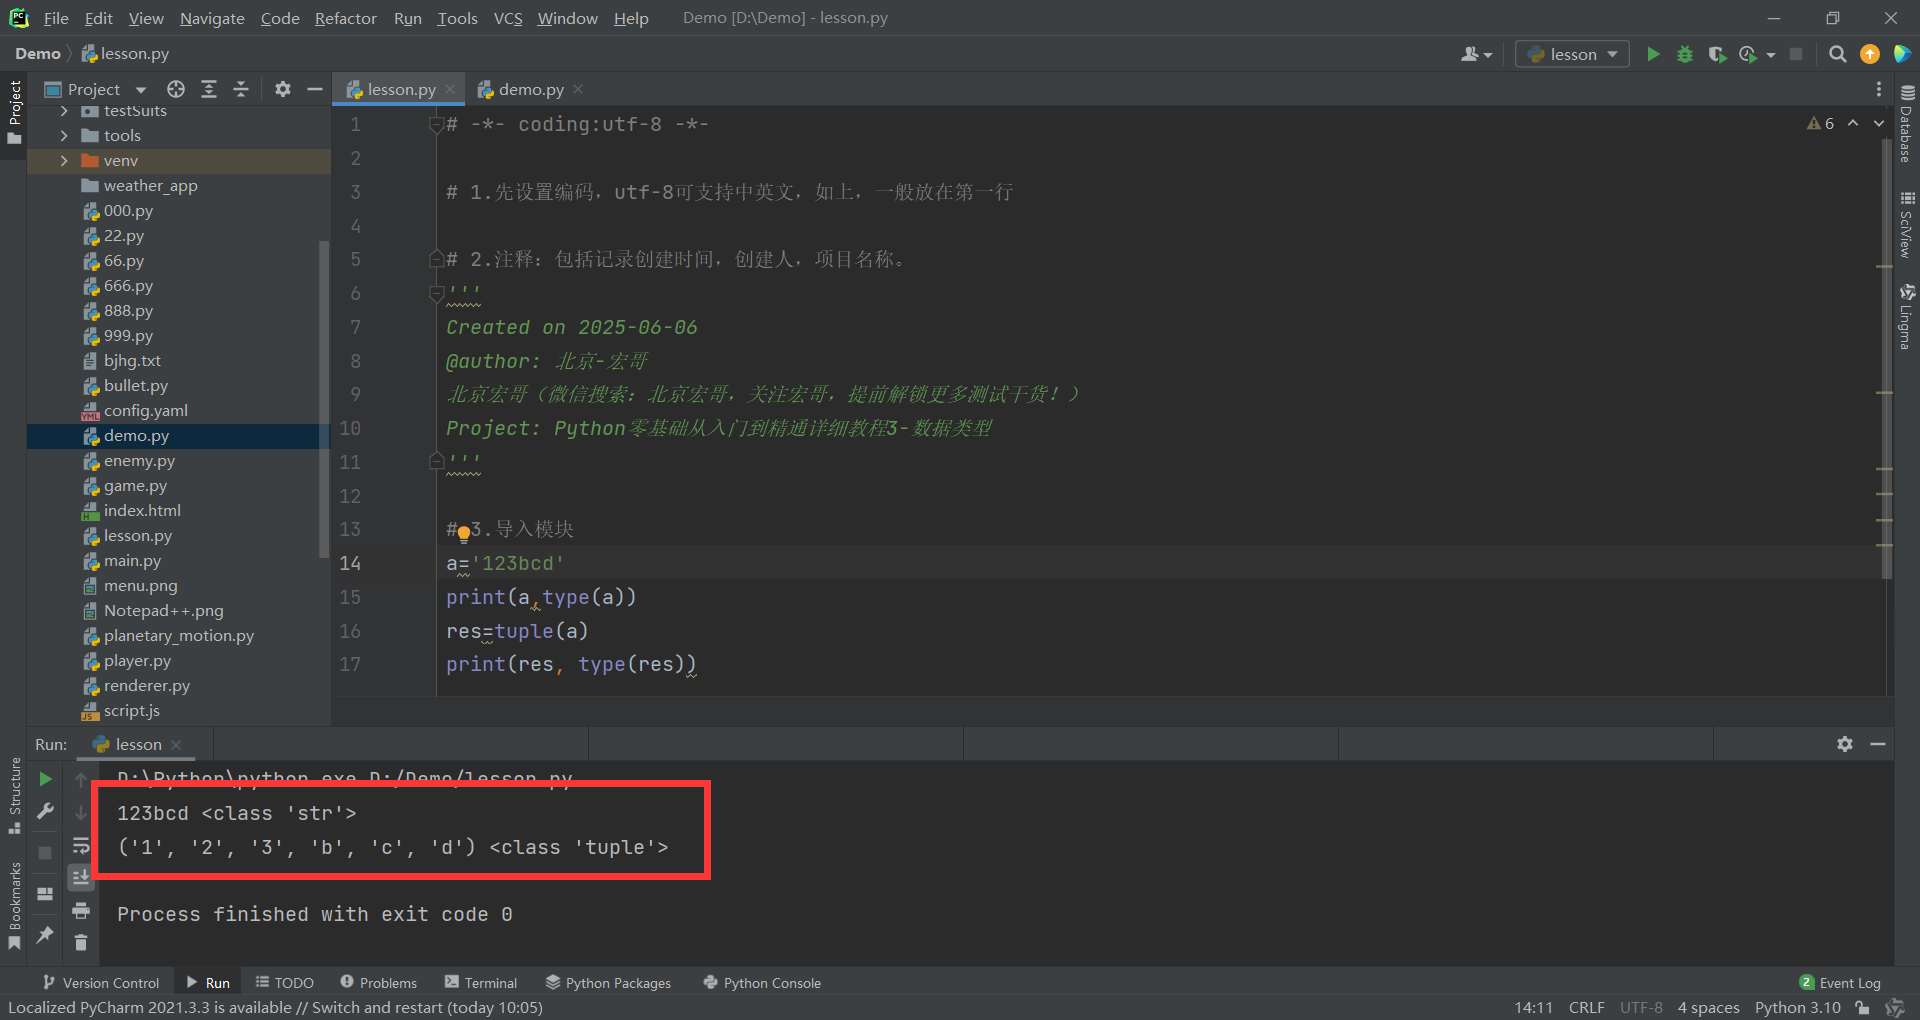Click Expand All icon in Project panel
Viewport: 1920px width, 1020px height.
[x=208, y=89]
